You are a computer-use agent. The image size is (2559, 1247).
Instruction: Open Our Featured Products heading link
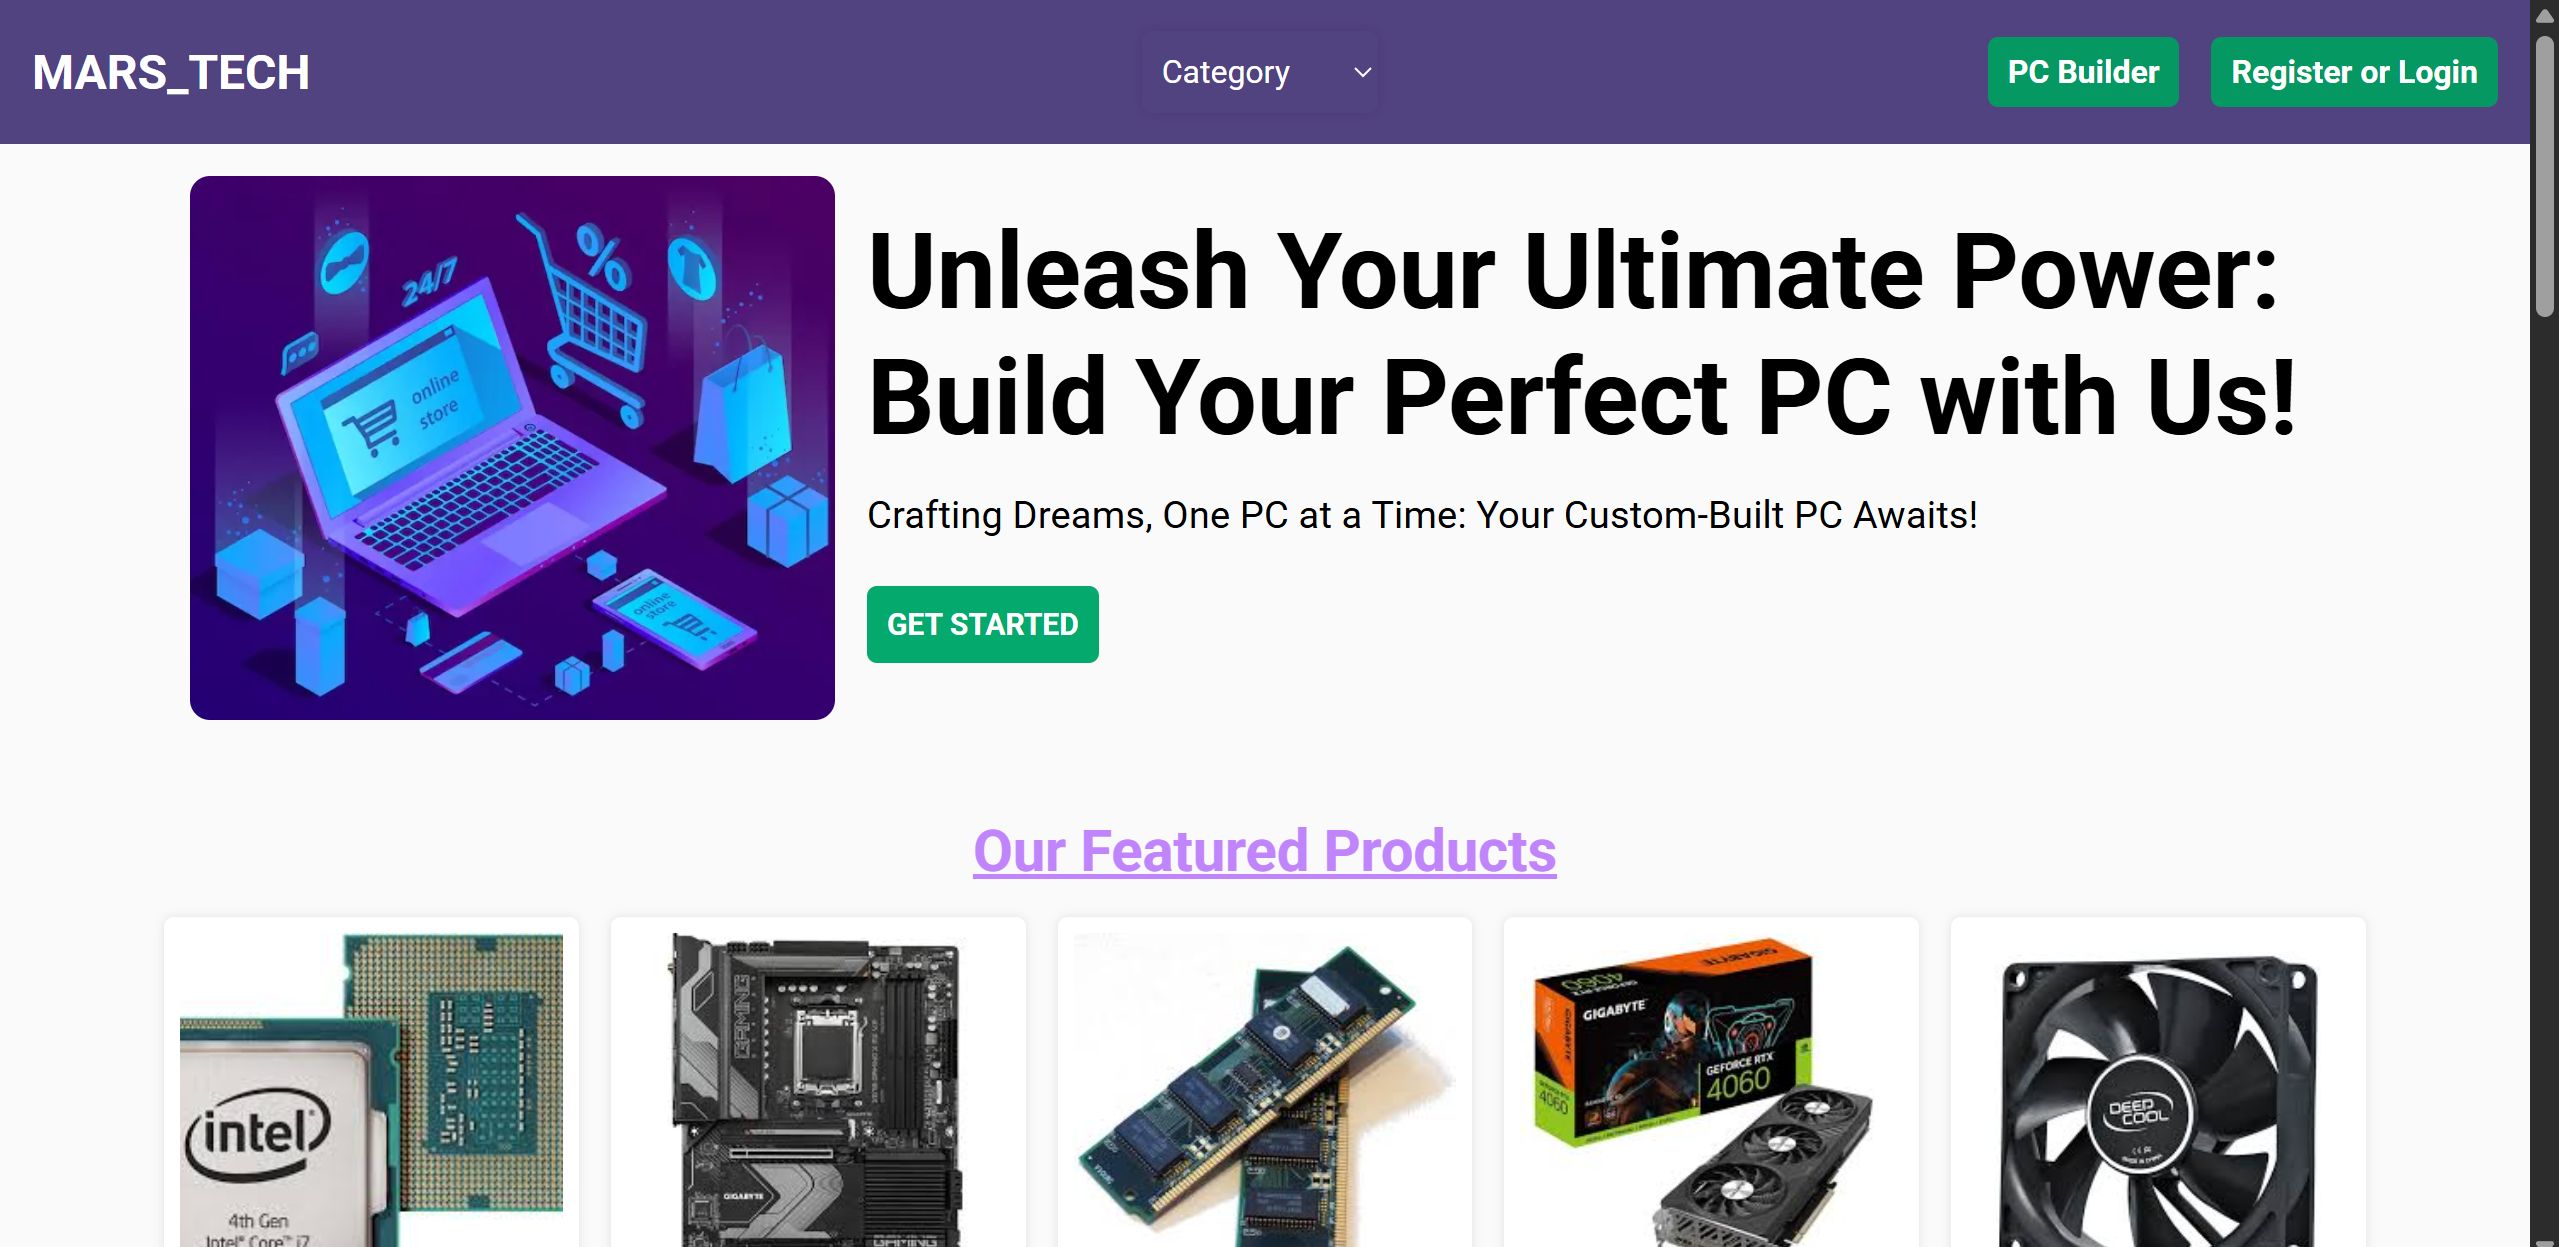coord(1264,851)
